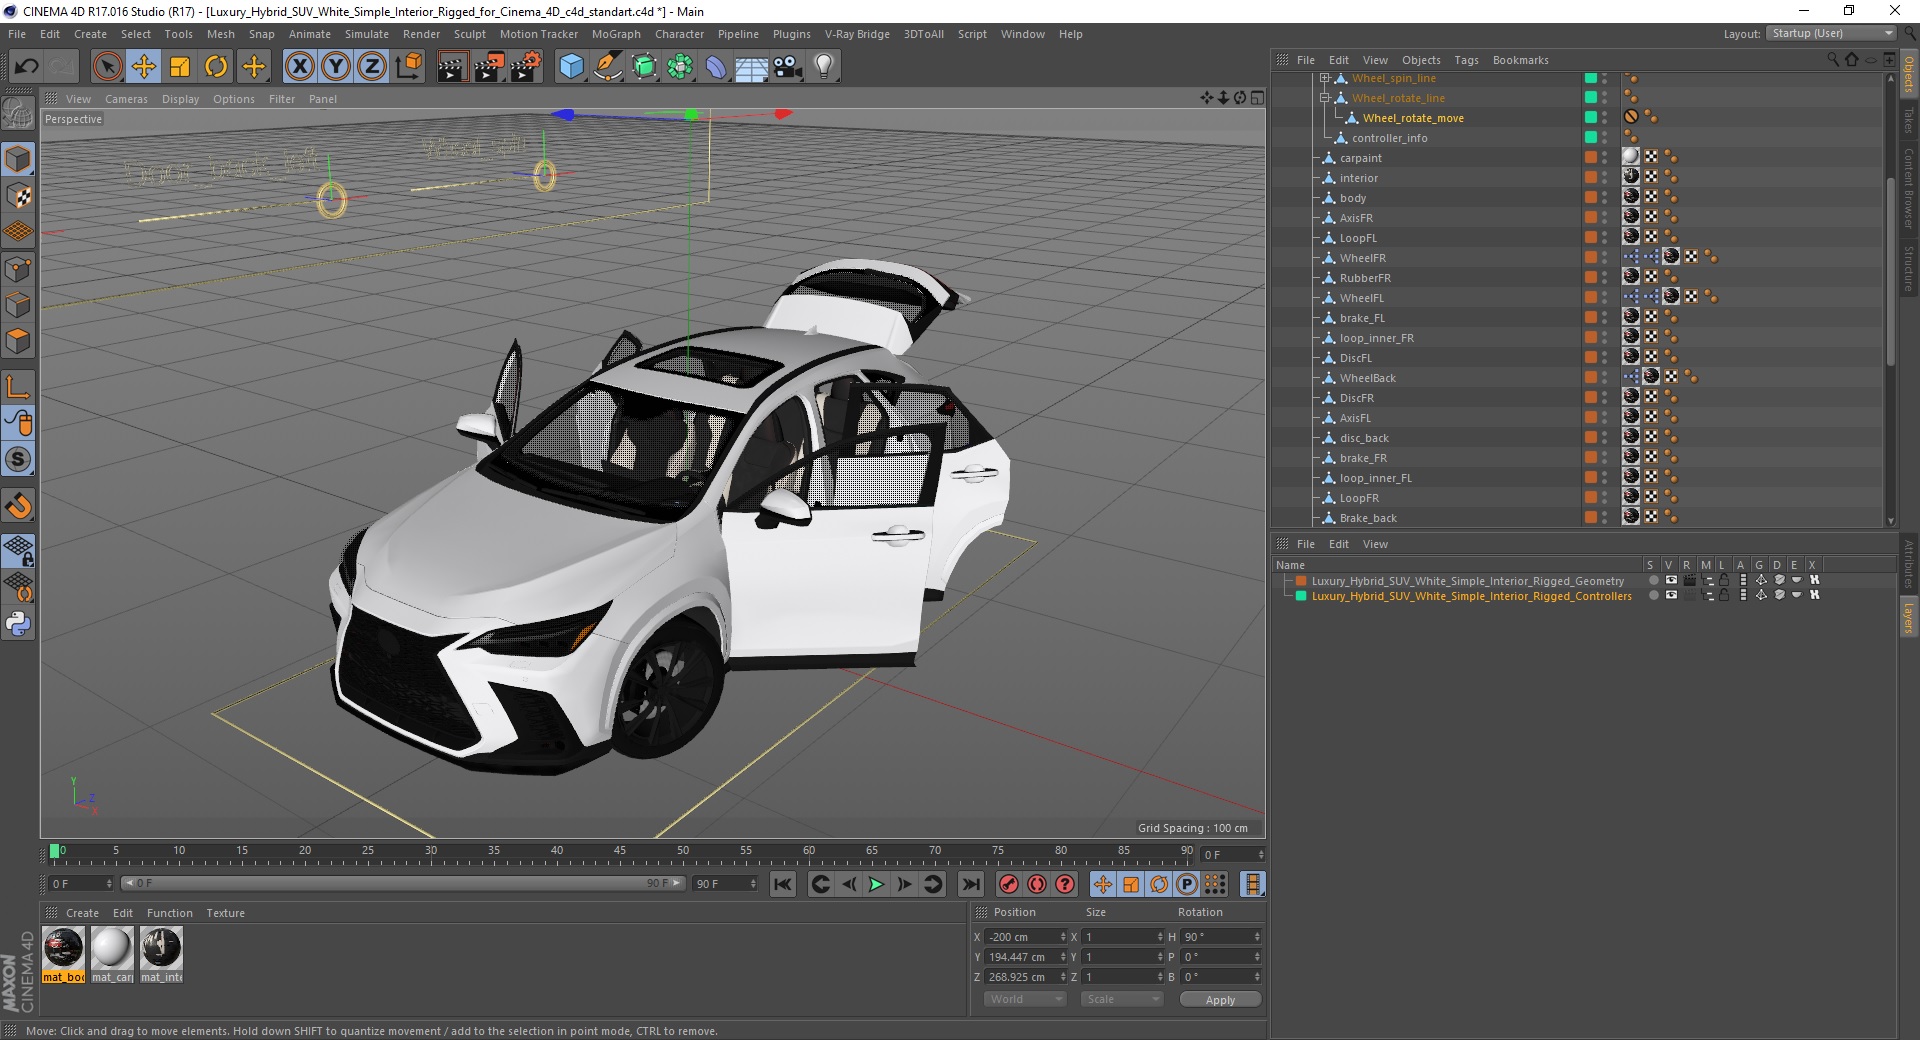
Task: Click the Undo arrow icon
Action: (x=27, y=67)
